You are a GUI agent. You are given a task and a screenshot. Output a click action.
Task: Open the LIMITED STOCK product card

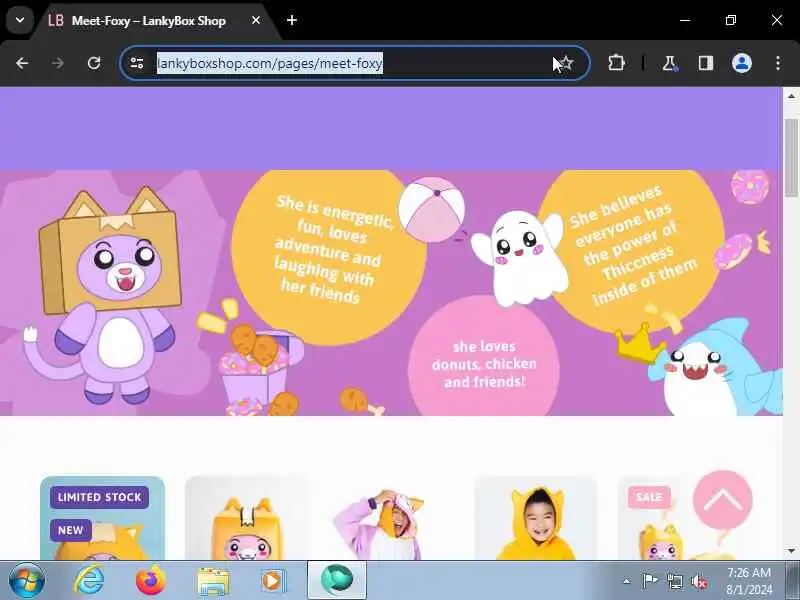pos(102,518)
